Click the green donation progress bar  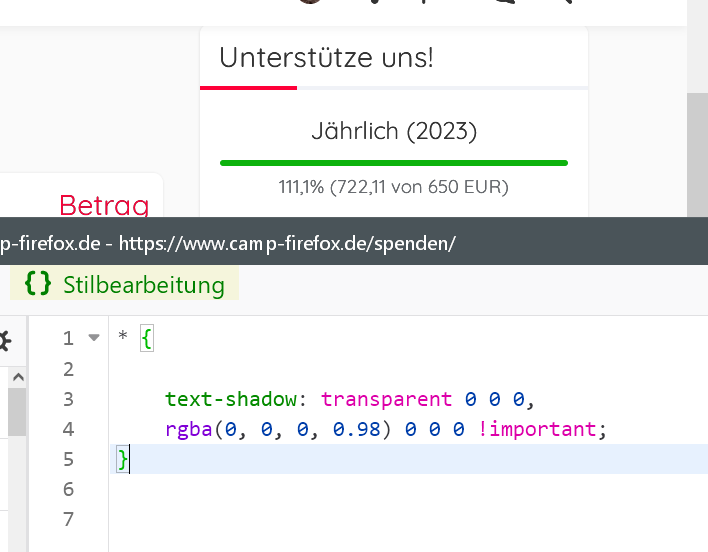coord(394,162)
